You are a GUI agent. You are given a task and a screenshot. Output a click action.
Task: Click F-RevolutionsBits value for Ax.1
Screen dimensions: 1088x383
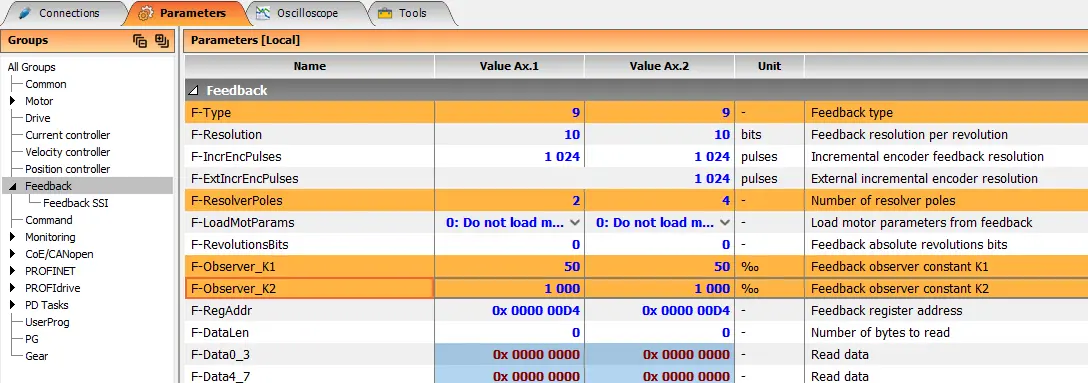[509, 245]
